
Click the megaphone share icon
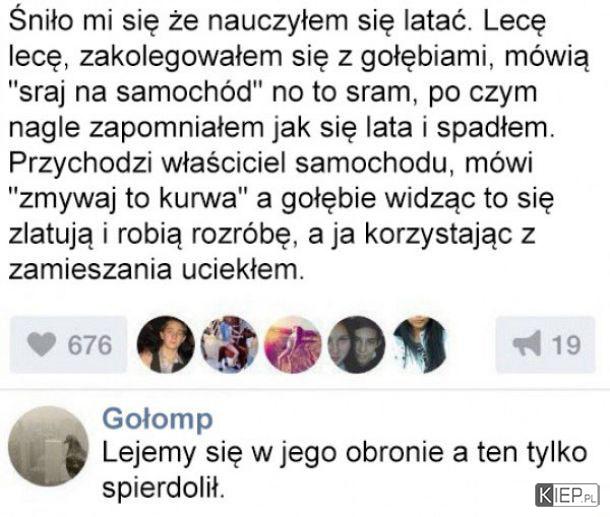coord(527,343)
